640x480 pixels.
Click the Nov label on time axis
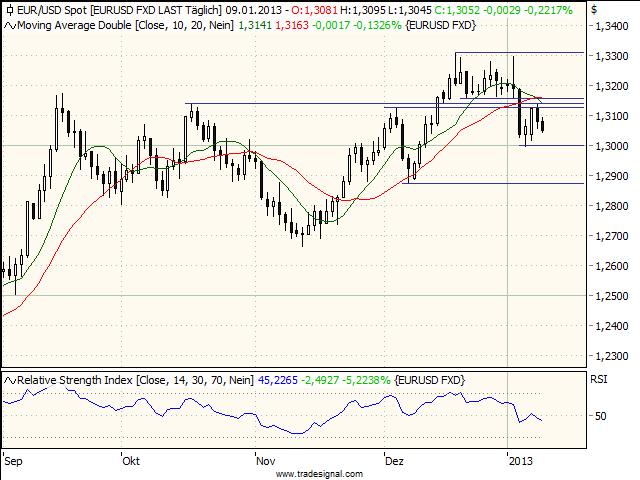click(x=265, y=462)
